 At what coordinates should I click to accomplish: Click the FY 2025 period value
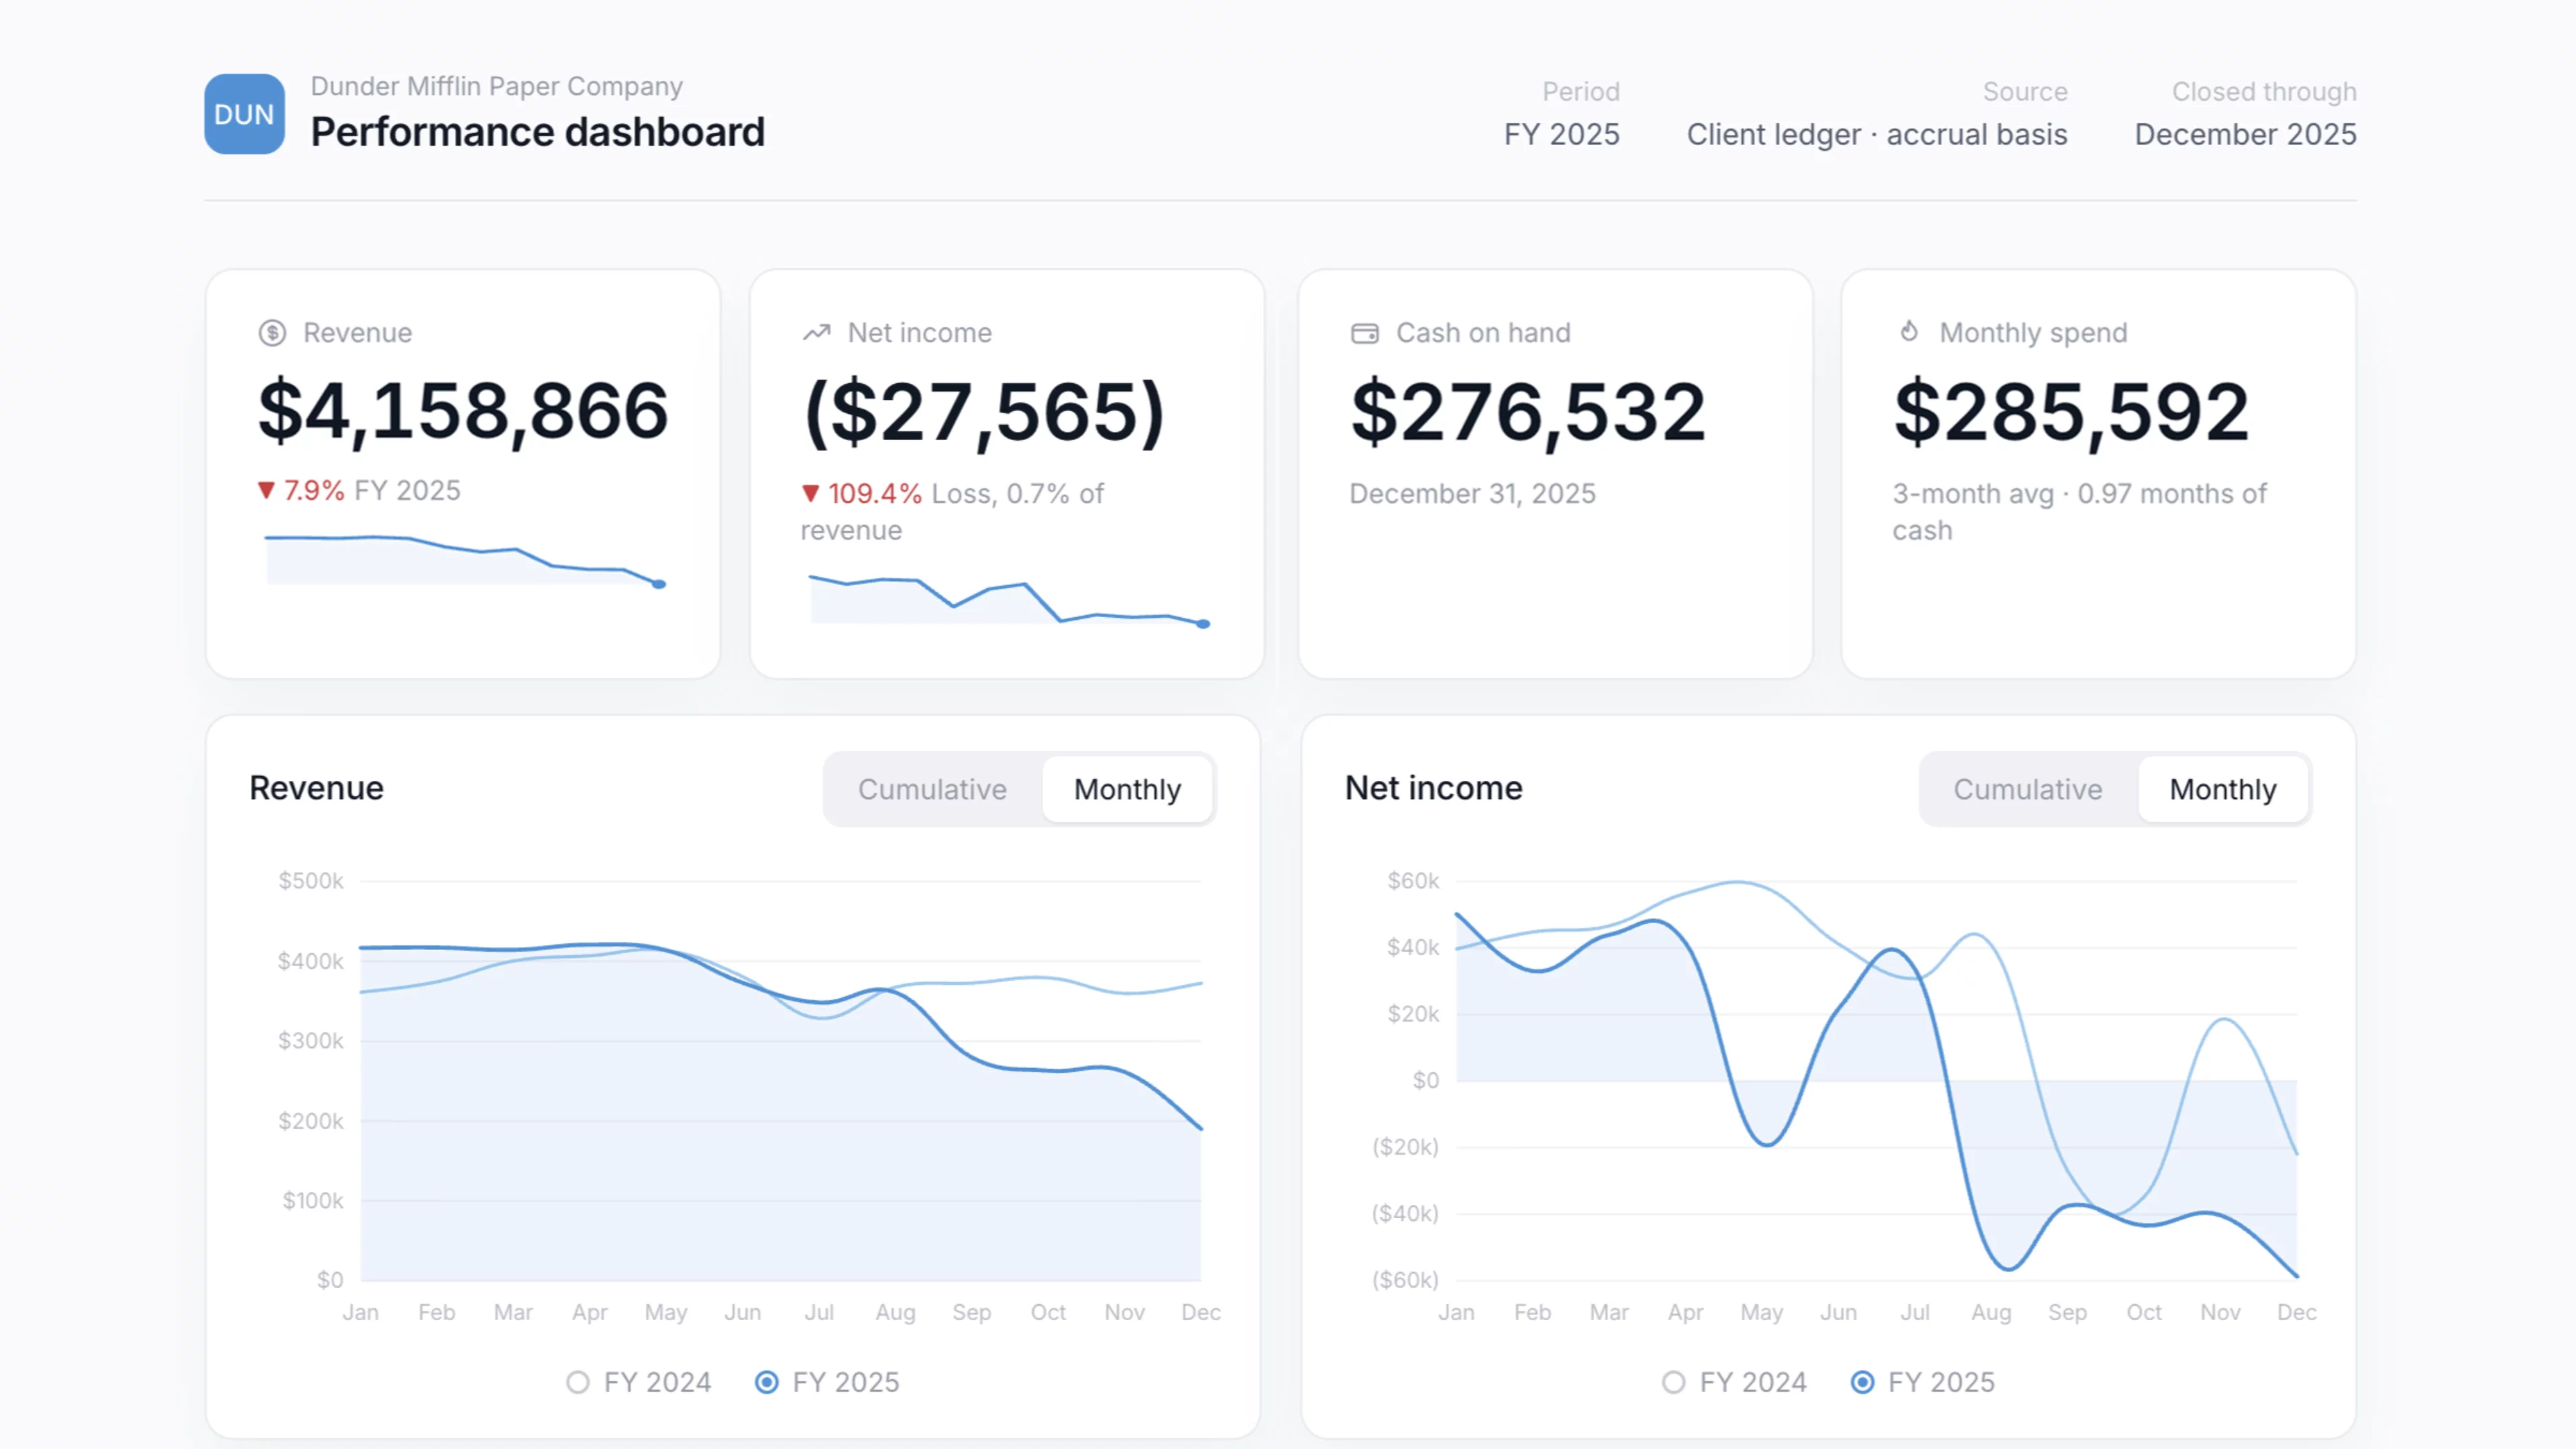[x=1561, y=134]
